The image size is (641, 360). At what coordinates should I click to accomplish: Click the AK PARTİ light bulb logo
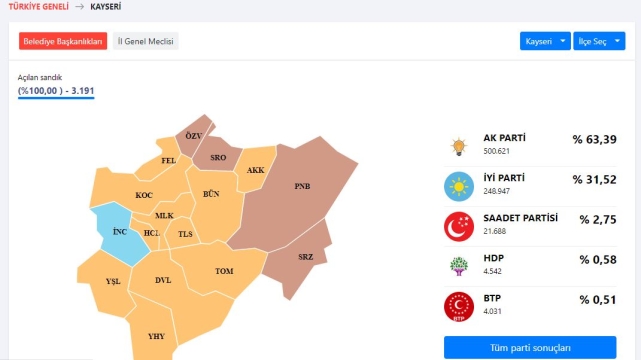point(459,146)
